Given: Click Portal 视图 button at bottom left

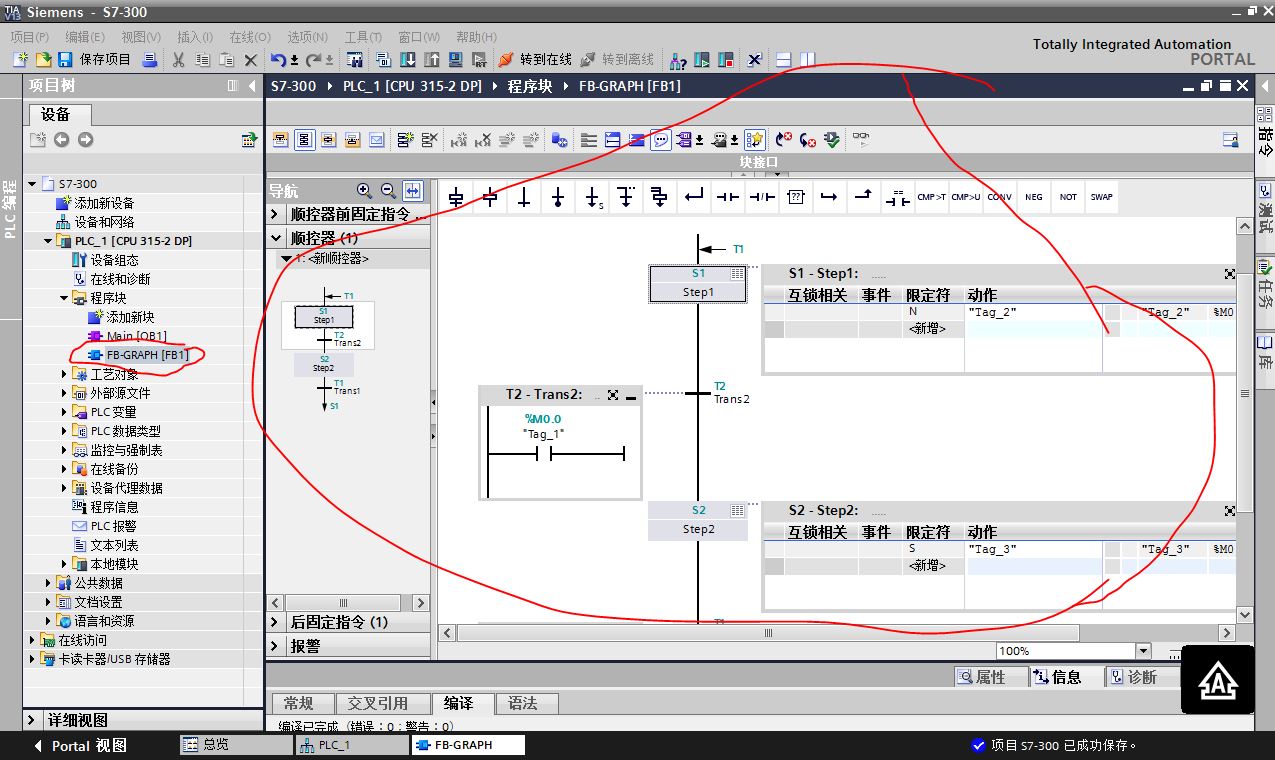Looking at the screenshot, I should coord(79,745).
